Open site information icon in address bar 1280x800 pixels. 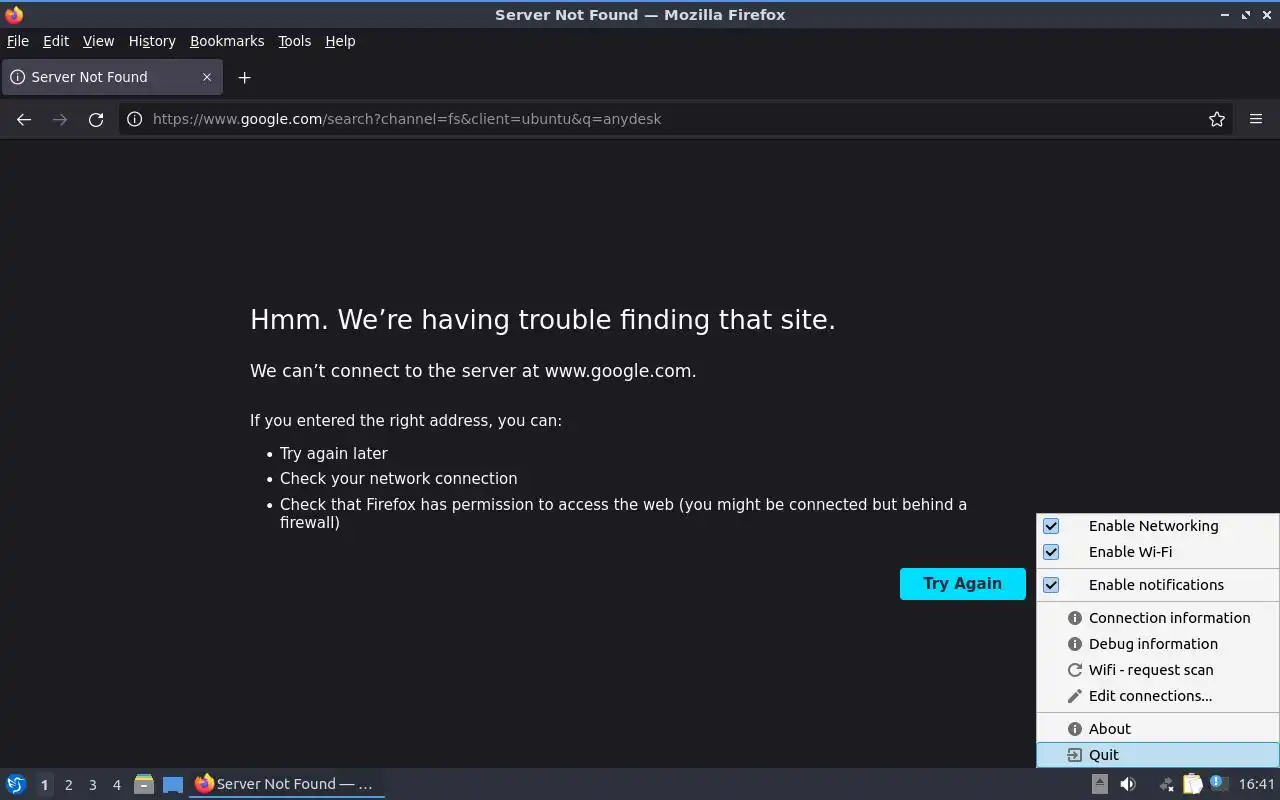point(135,119)
